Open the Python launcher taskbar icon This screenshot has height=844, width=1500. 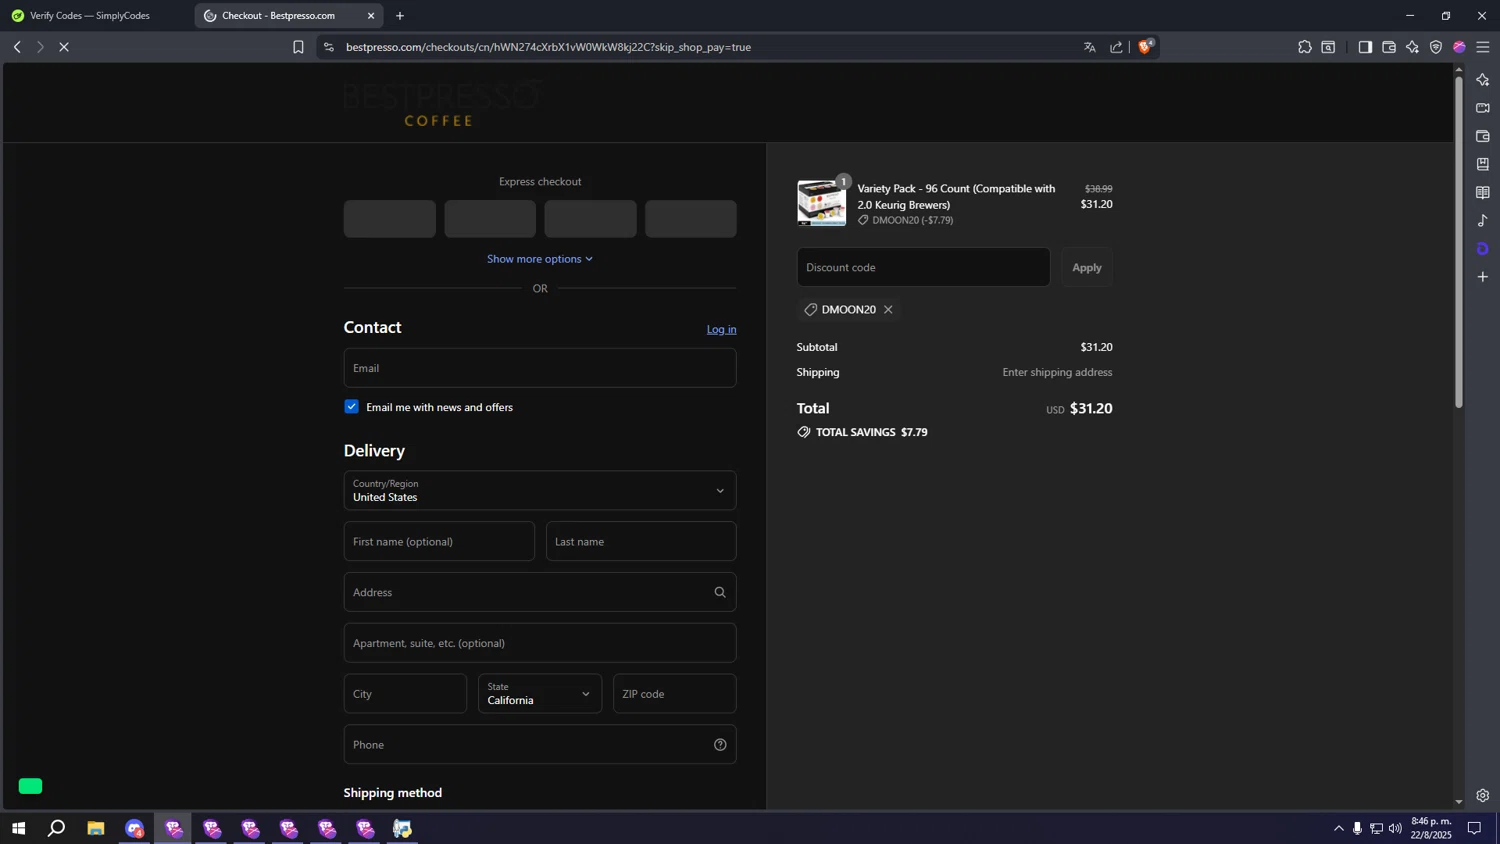[402, 828]
